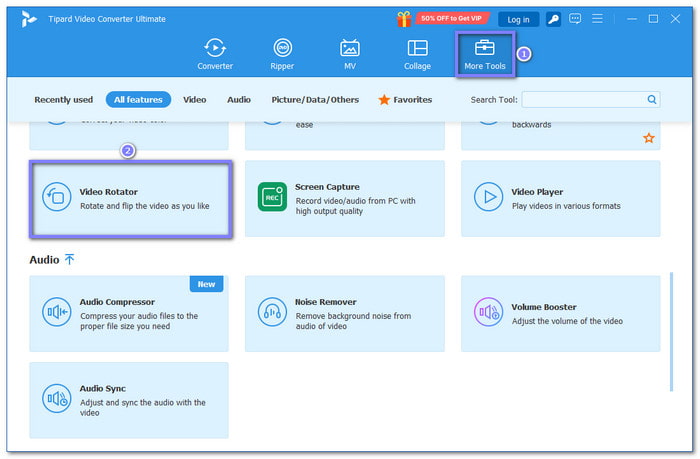Click the 50% OFF to Get VIP banner
This screenshot has height=459, width=700.
click(451, 18)
